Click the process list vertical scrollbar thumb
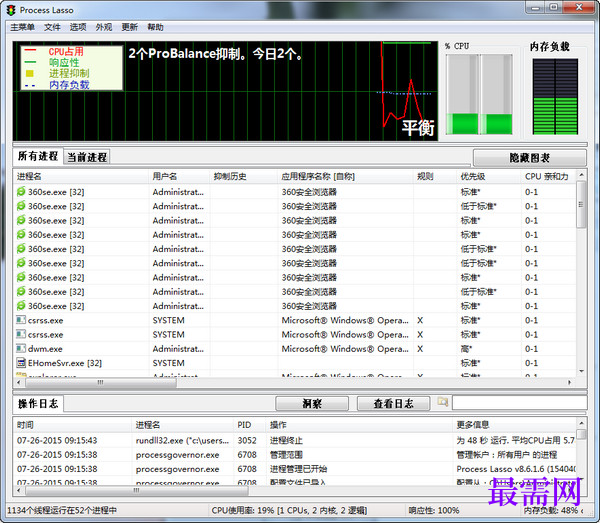The image size is (600, 523). click(581, 204)
